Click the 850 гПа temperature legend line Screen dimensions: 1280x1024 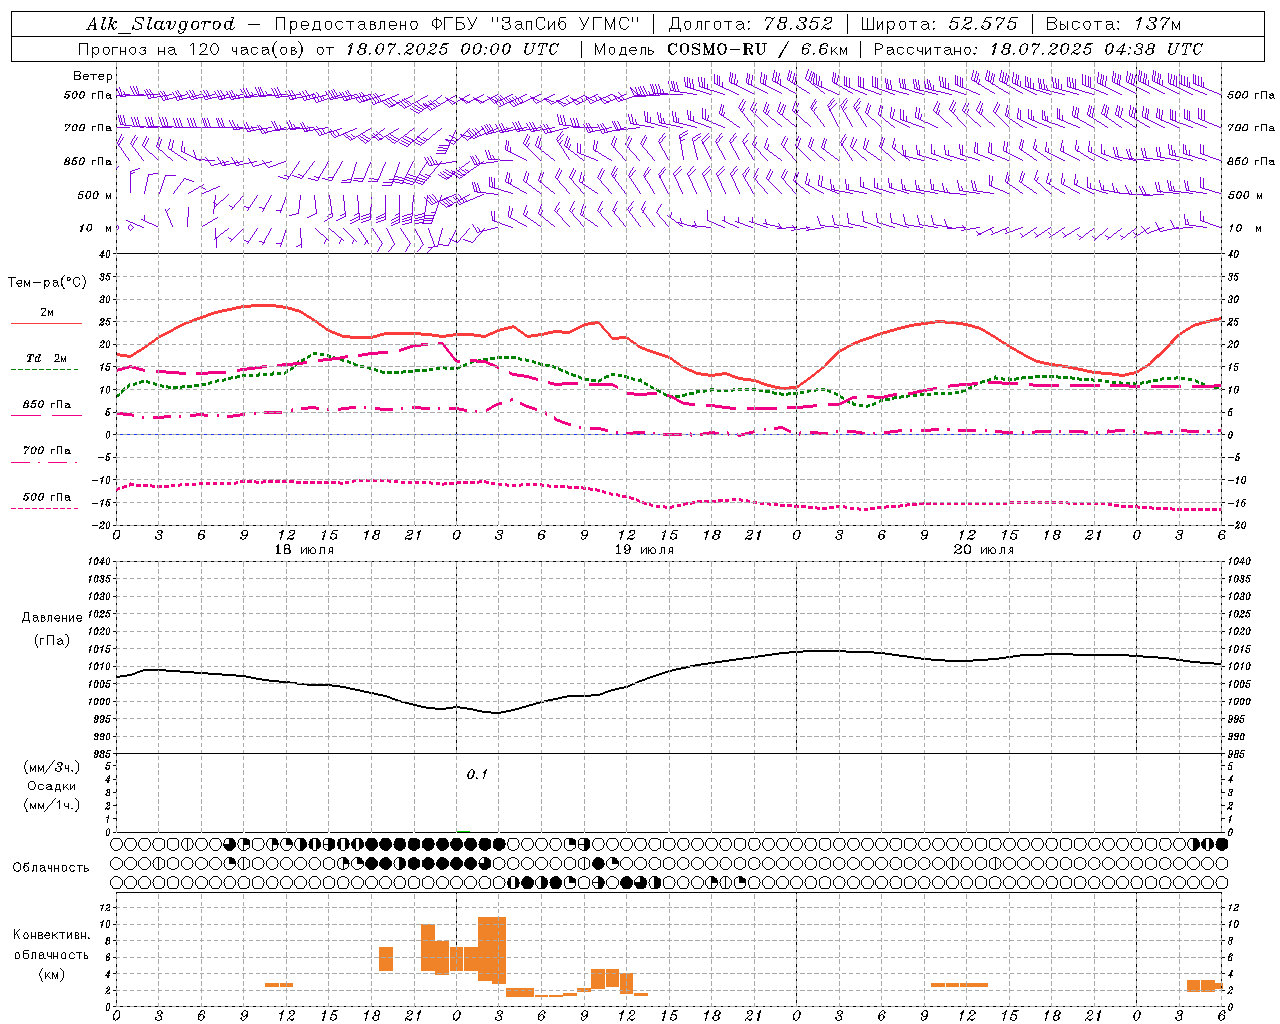click(x=46, y=415)
